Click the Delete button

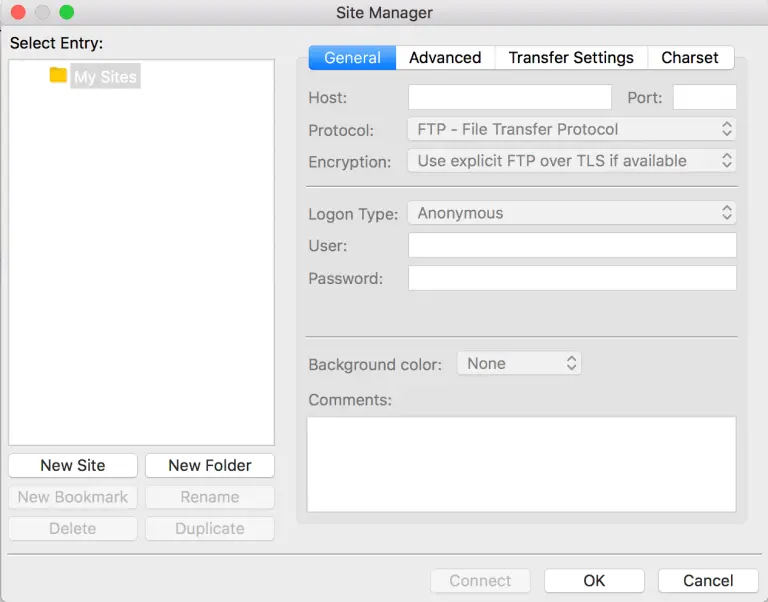[x=73, y=529]
